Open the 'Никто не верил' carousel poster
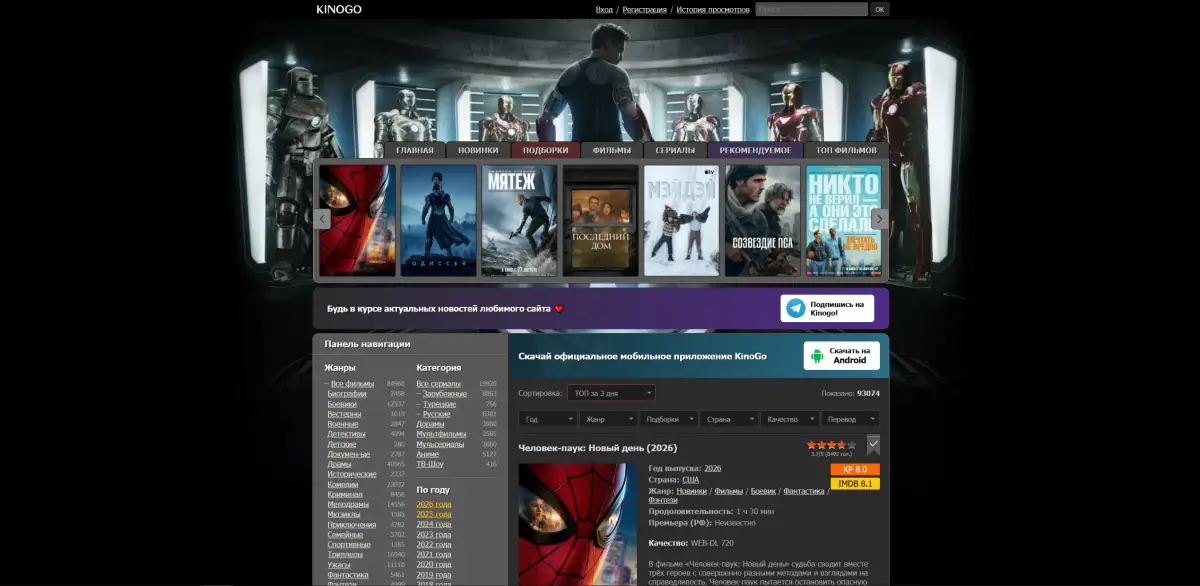The image size is (1200, 586). (843, 220)
